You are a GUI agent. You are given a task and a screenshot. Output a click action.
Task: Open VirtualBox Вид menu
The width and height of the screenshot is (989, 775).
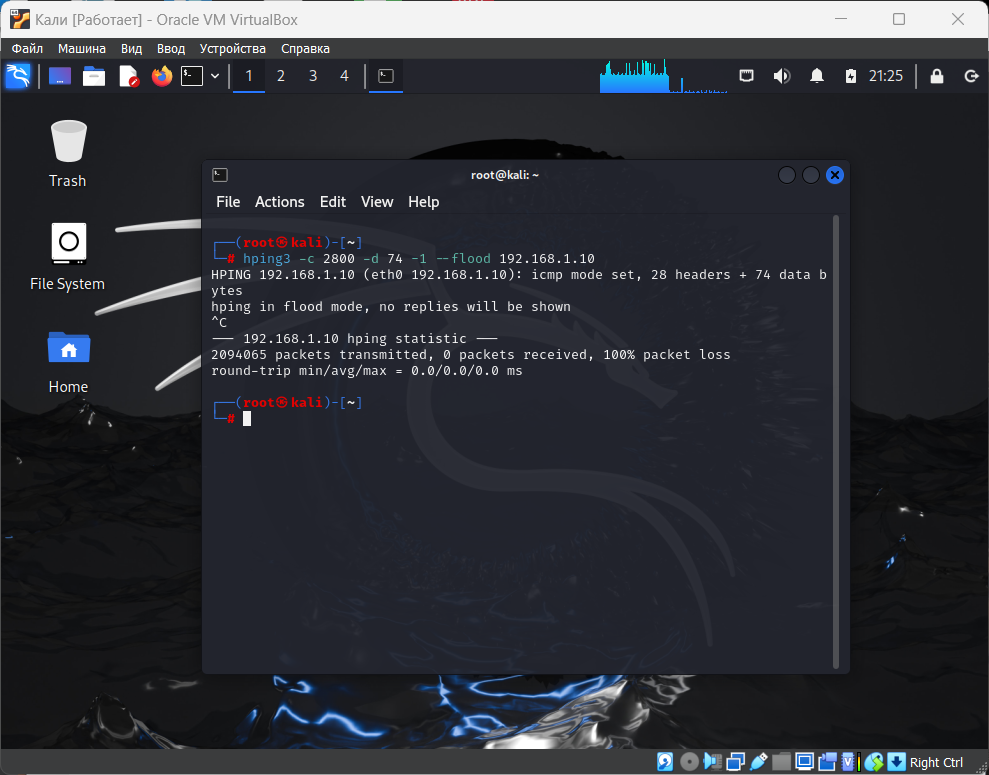131,49
